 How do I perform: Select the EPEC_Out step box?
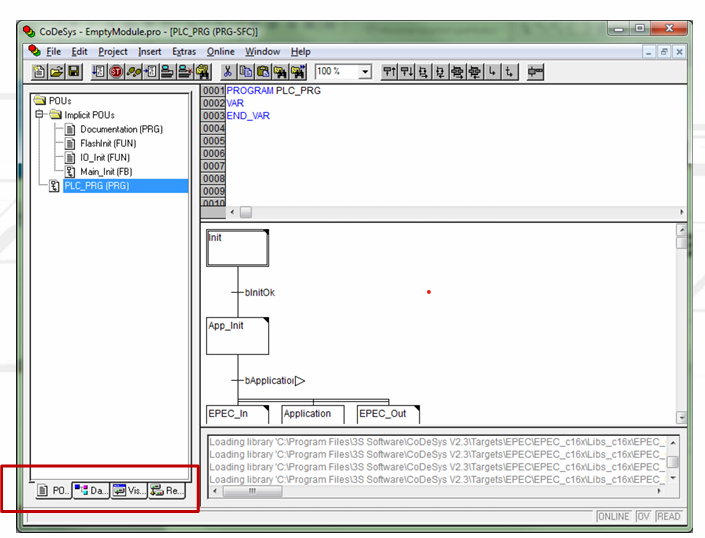388,414
